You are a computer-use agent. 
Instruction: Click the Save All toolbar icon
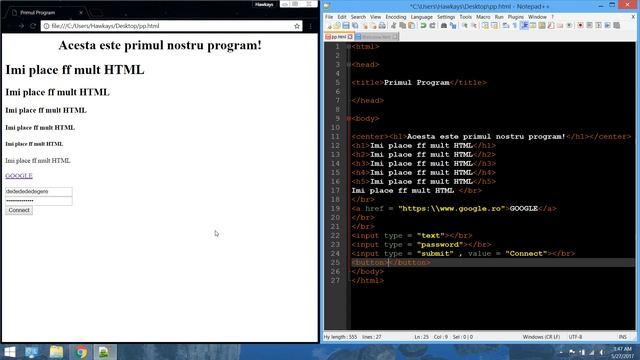pos(355,26)
